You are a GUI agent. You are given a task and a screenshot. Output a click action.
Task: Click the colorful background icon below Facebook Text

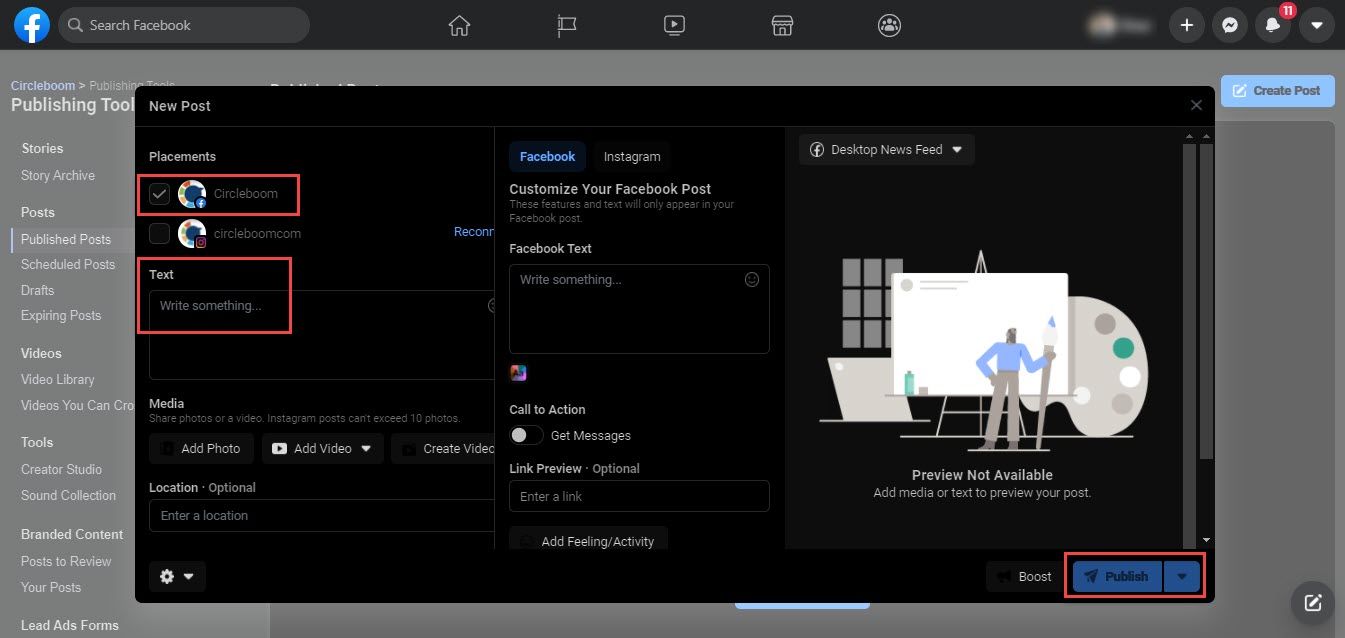pyautogui.click(x=518, y=373)
